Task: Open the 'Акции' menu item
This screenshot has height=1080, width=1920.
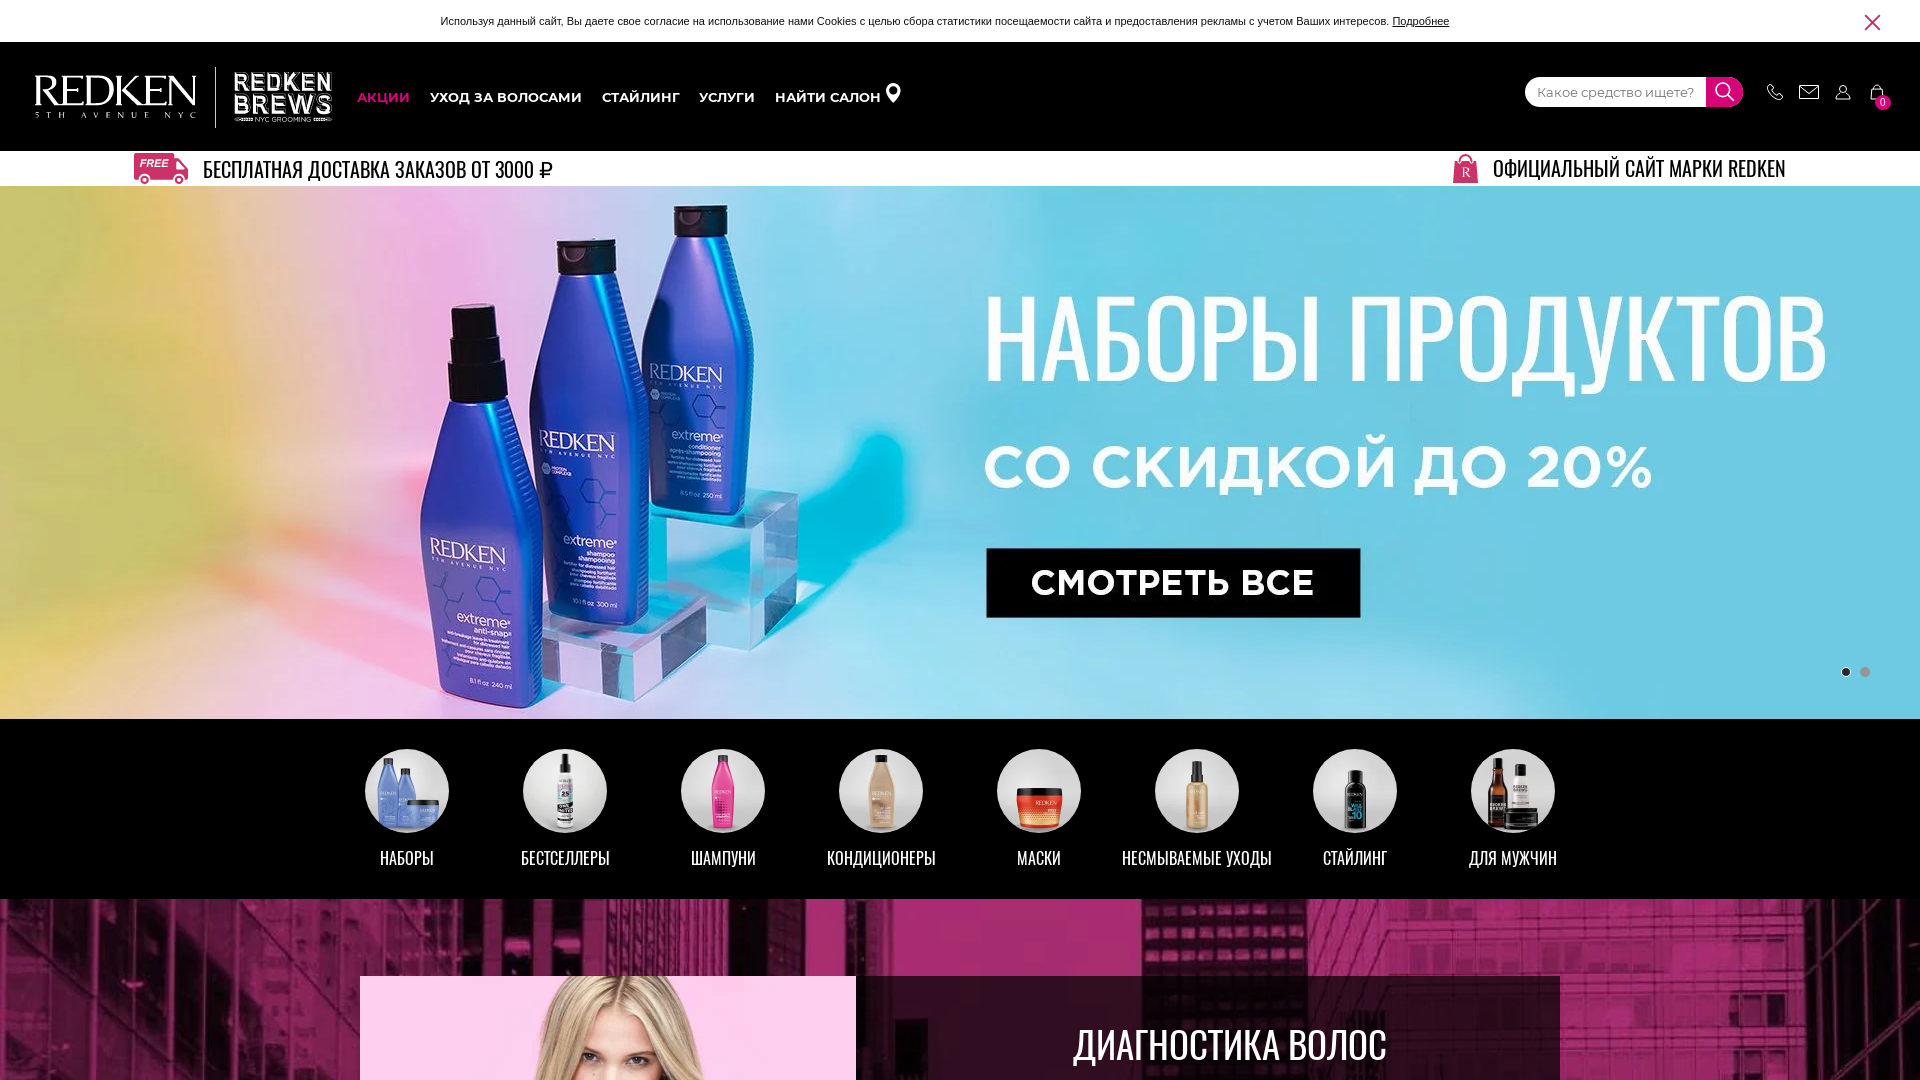Action: click(x=383, y=97)
